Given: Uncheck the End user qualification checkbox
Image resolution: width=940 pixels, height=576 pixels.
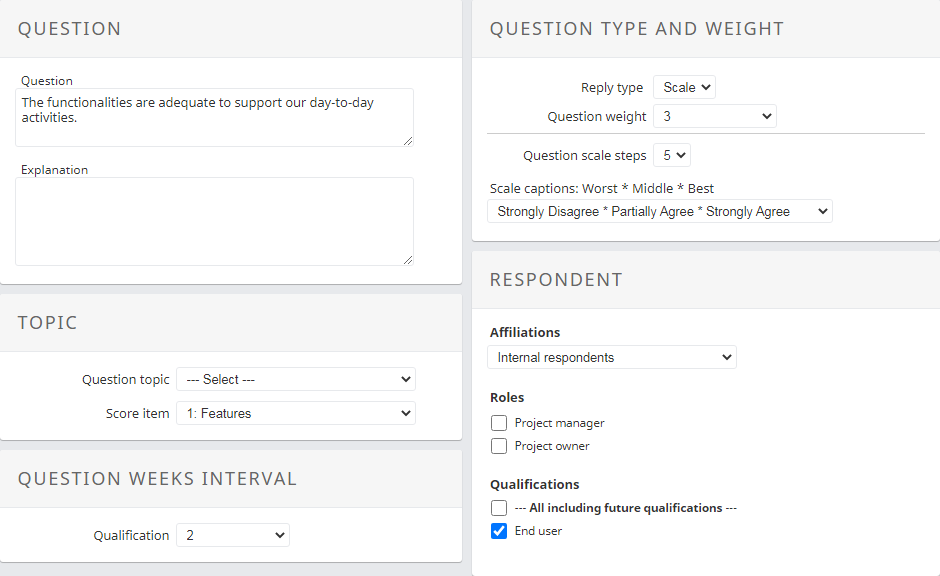Looking at the screenshot, I should click(x=499, y=531).
